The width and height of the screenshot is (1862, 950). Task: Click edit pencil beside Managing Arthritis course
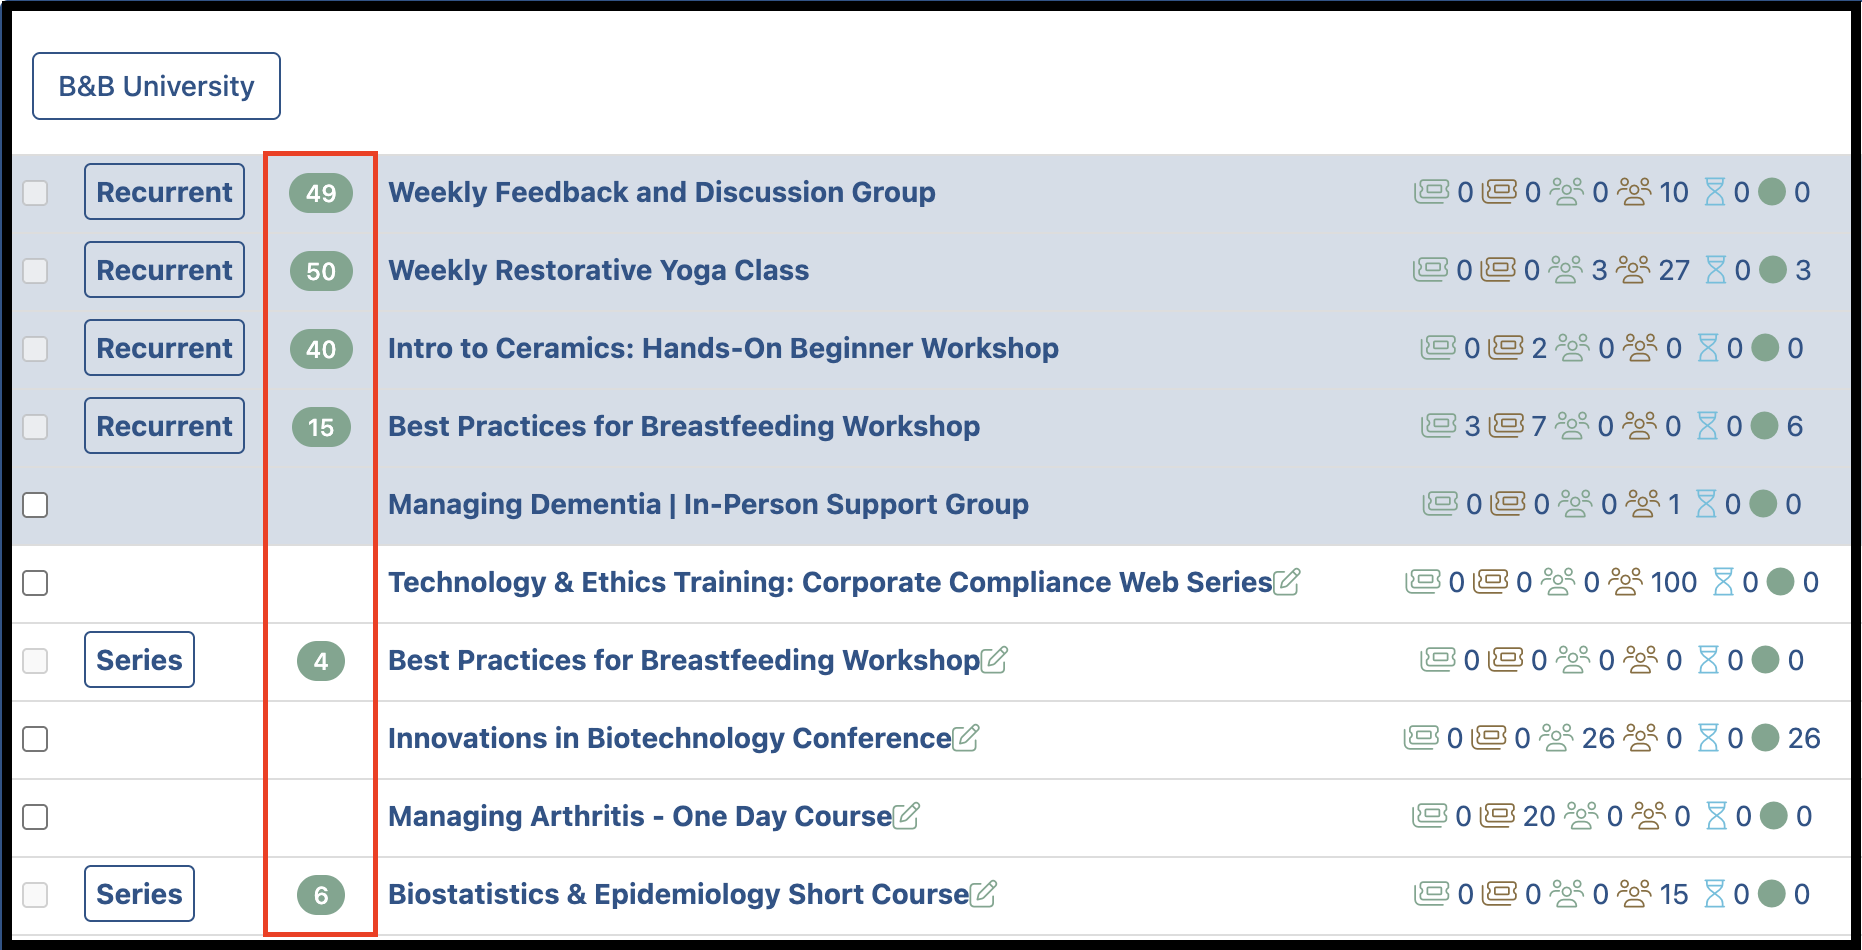(x=906, y=815)
